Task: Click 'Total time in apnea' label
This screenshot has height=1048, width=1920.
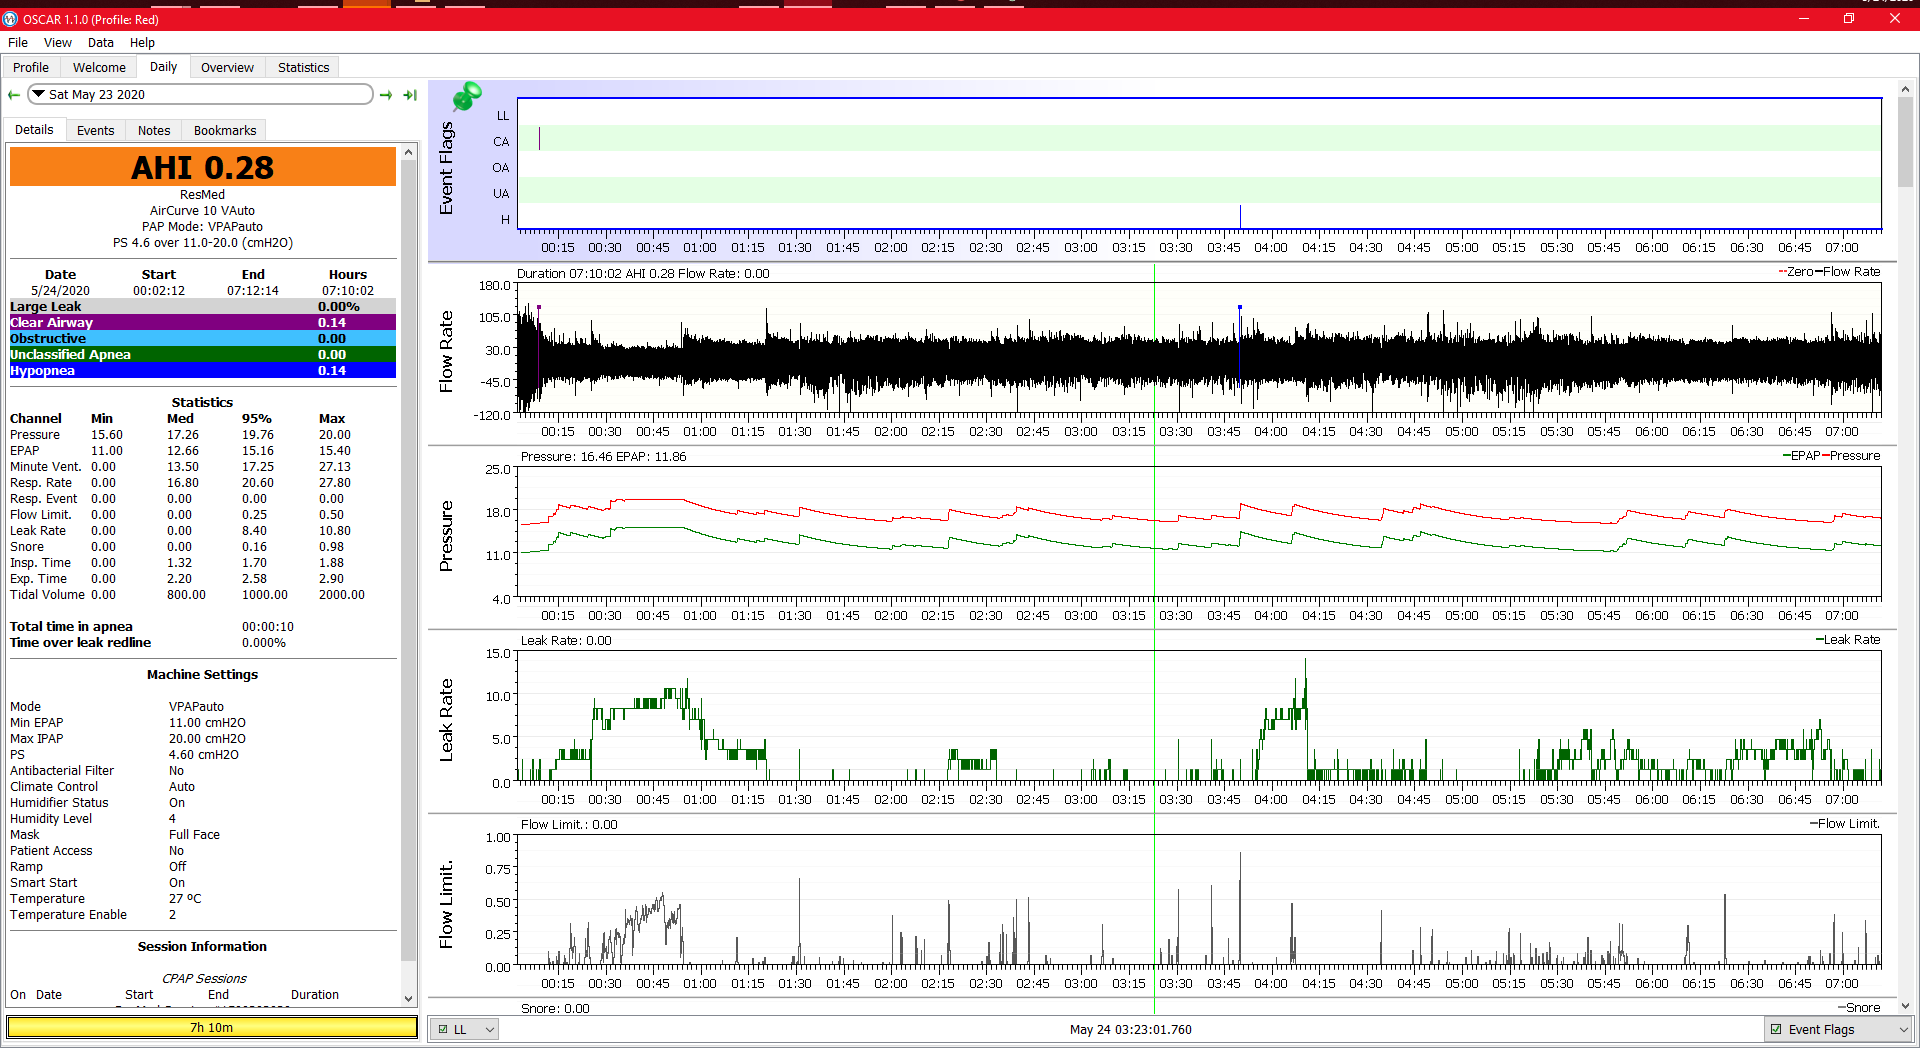Action: pyautogui.click(x=71, y=627)
